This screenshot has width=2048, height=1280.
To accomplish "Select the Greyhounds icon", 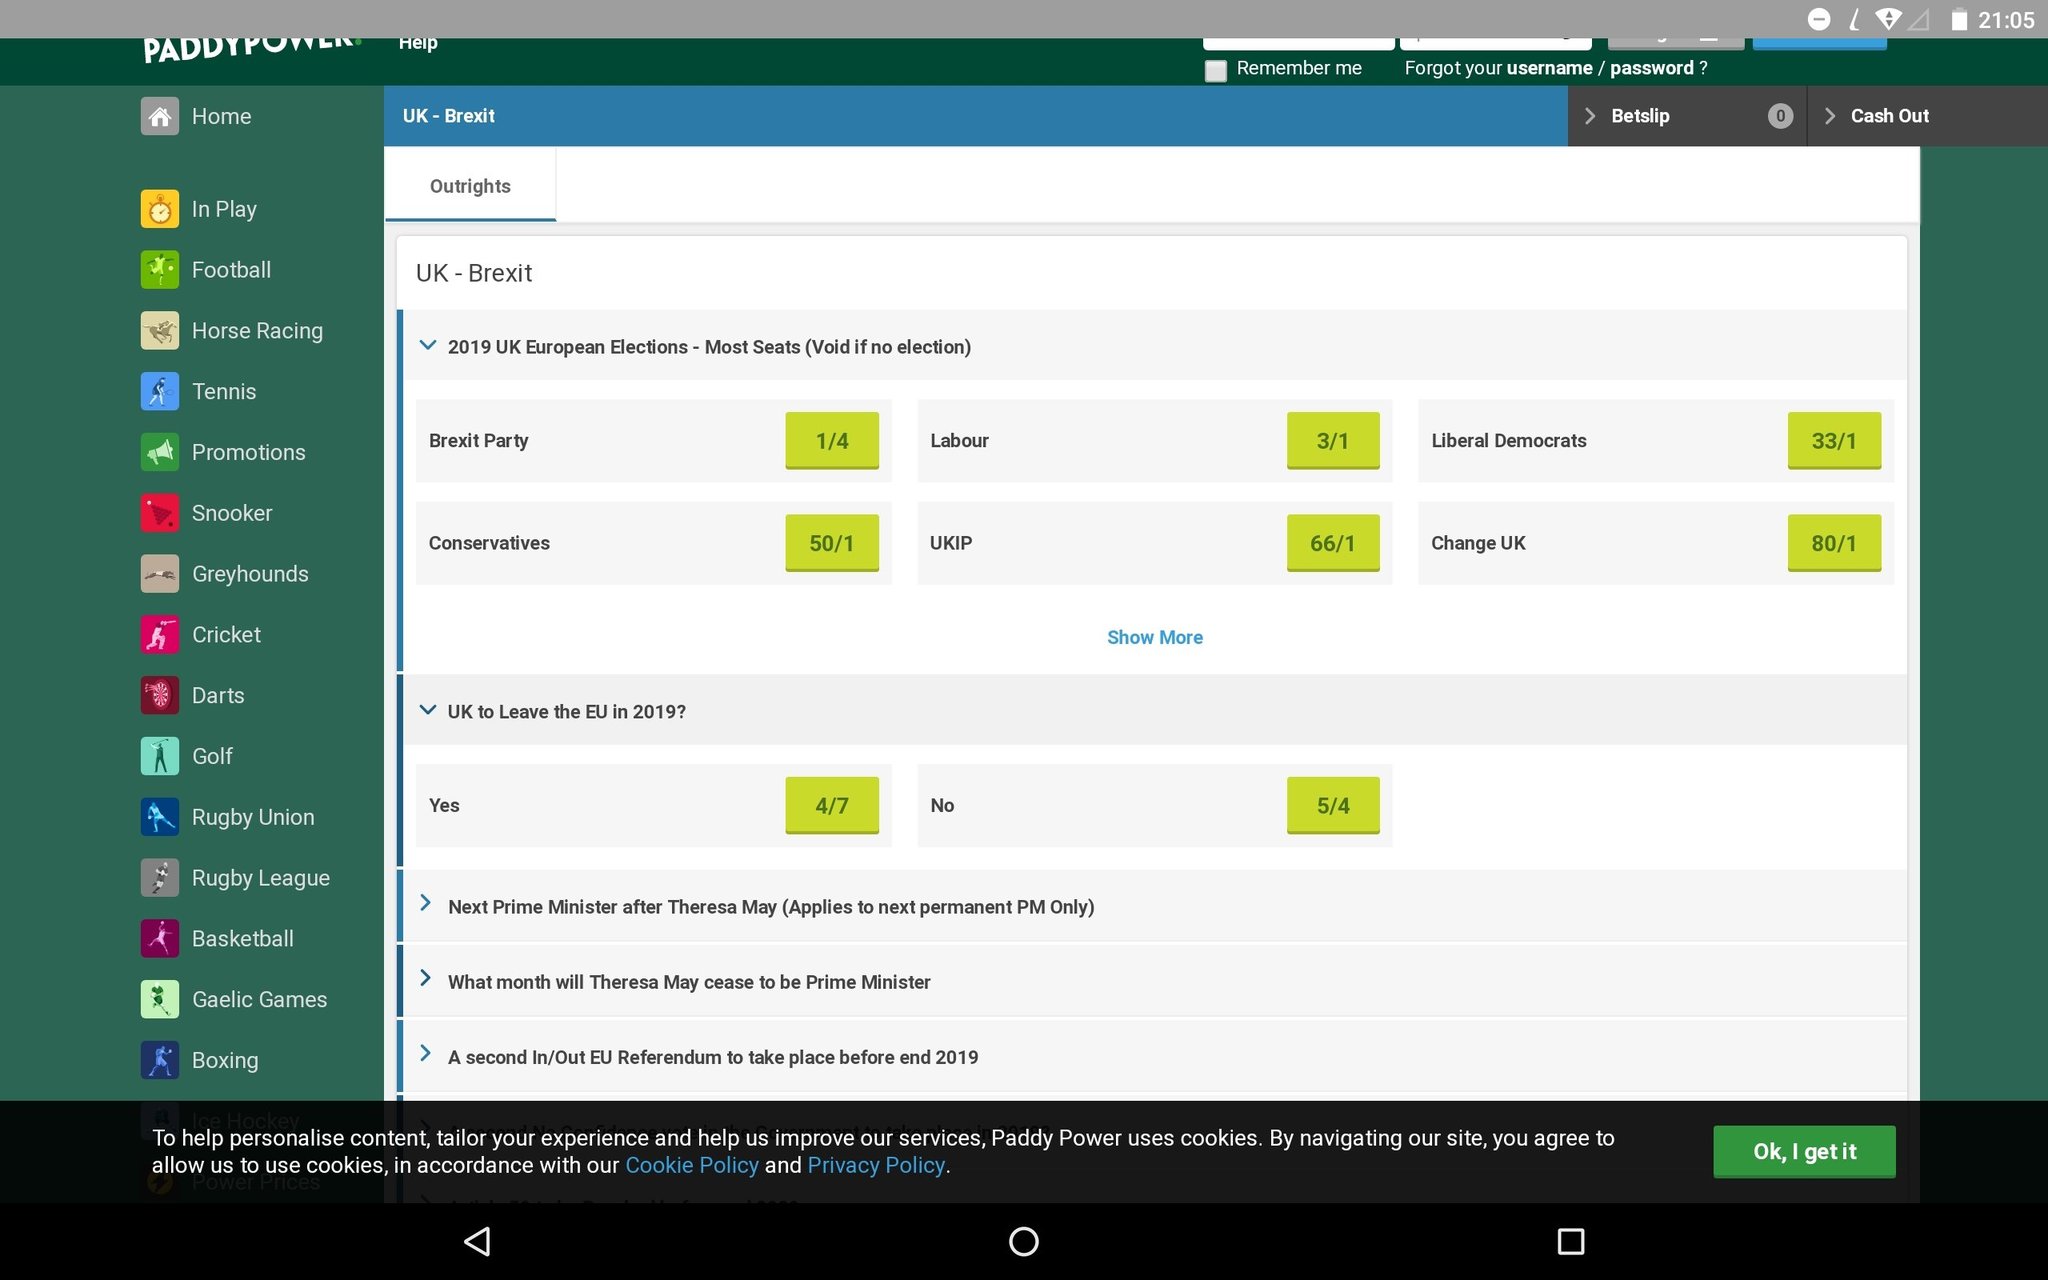I will coord(160,574).
